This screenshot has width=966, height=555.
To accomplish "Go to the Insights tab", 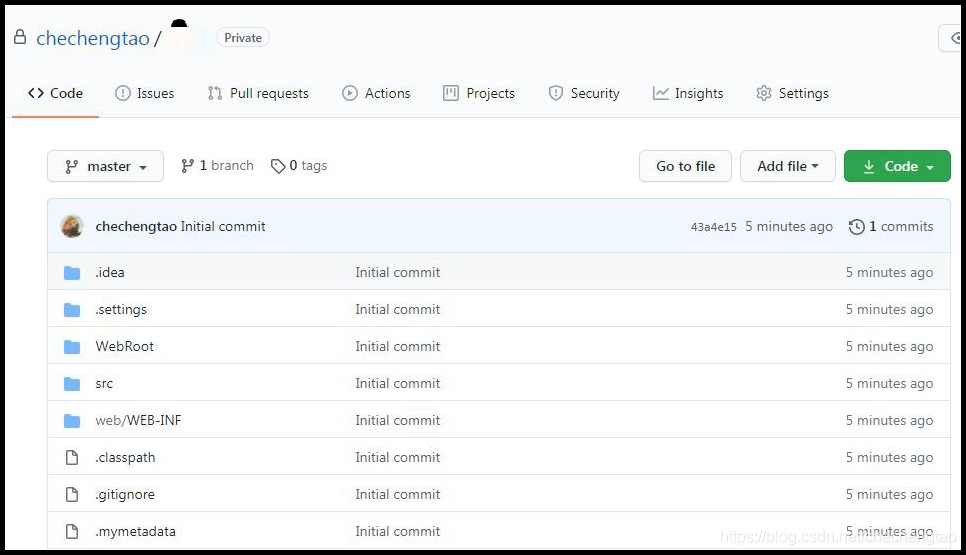I will click(x=688, y=93).
